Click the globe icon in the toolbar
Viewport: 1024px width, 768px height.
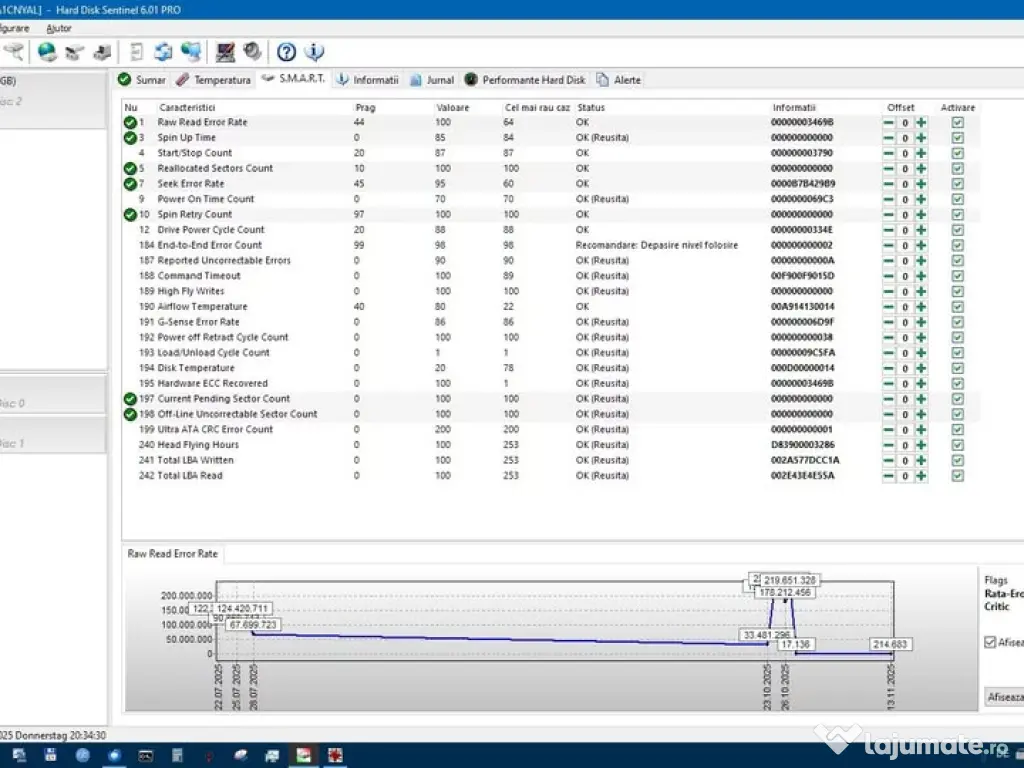47,52
